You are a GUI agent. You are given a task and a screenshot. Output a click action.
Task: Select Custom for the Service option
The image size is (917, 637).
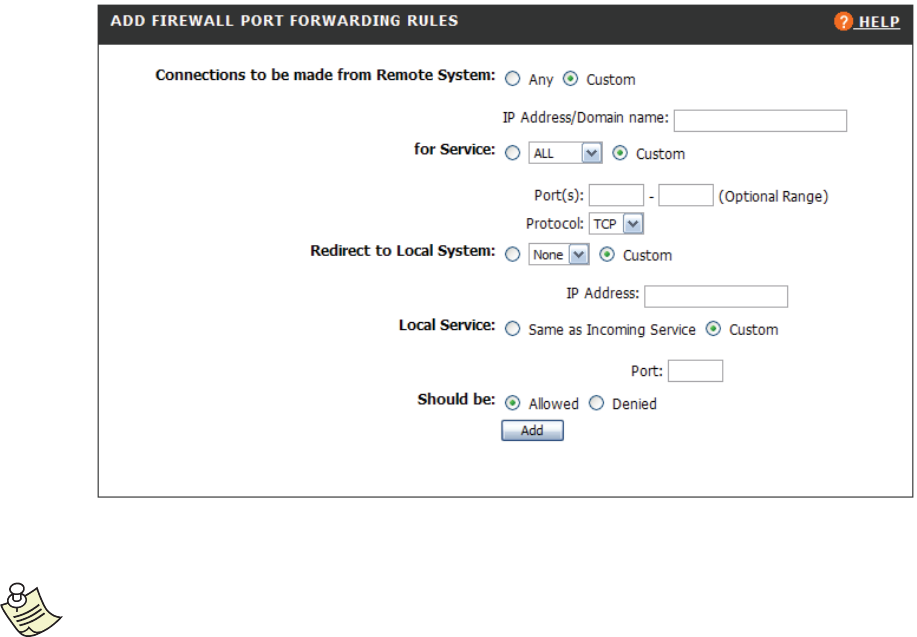619,153
